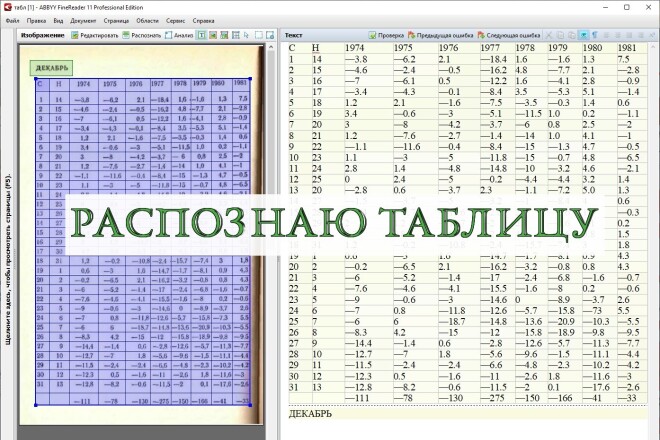Click the Распознать recognize button
660x440 pixels.
(142, 35)
